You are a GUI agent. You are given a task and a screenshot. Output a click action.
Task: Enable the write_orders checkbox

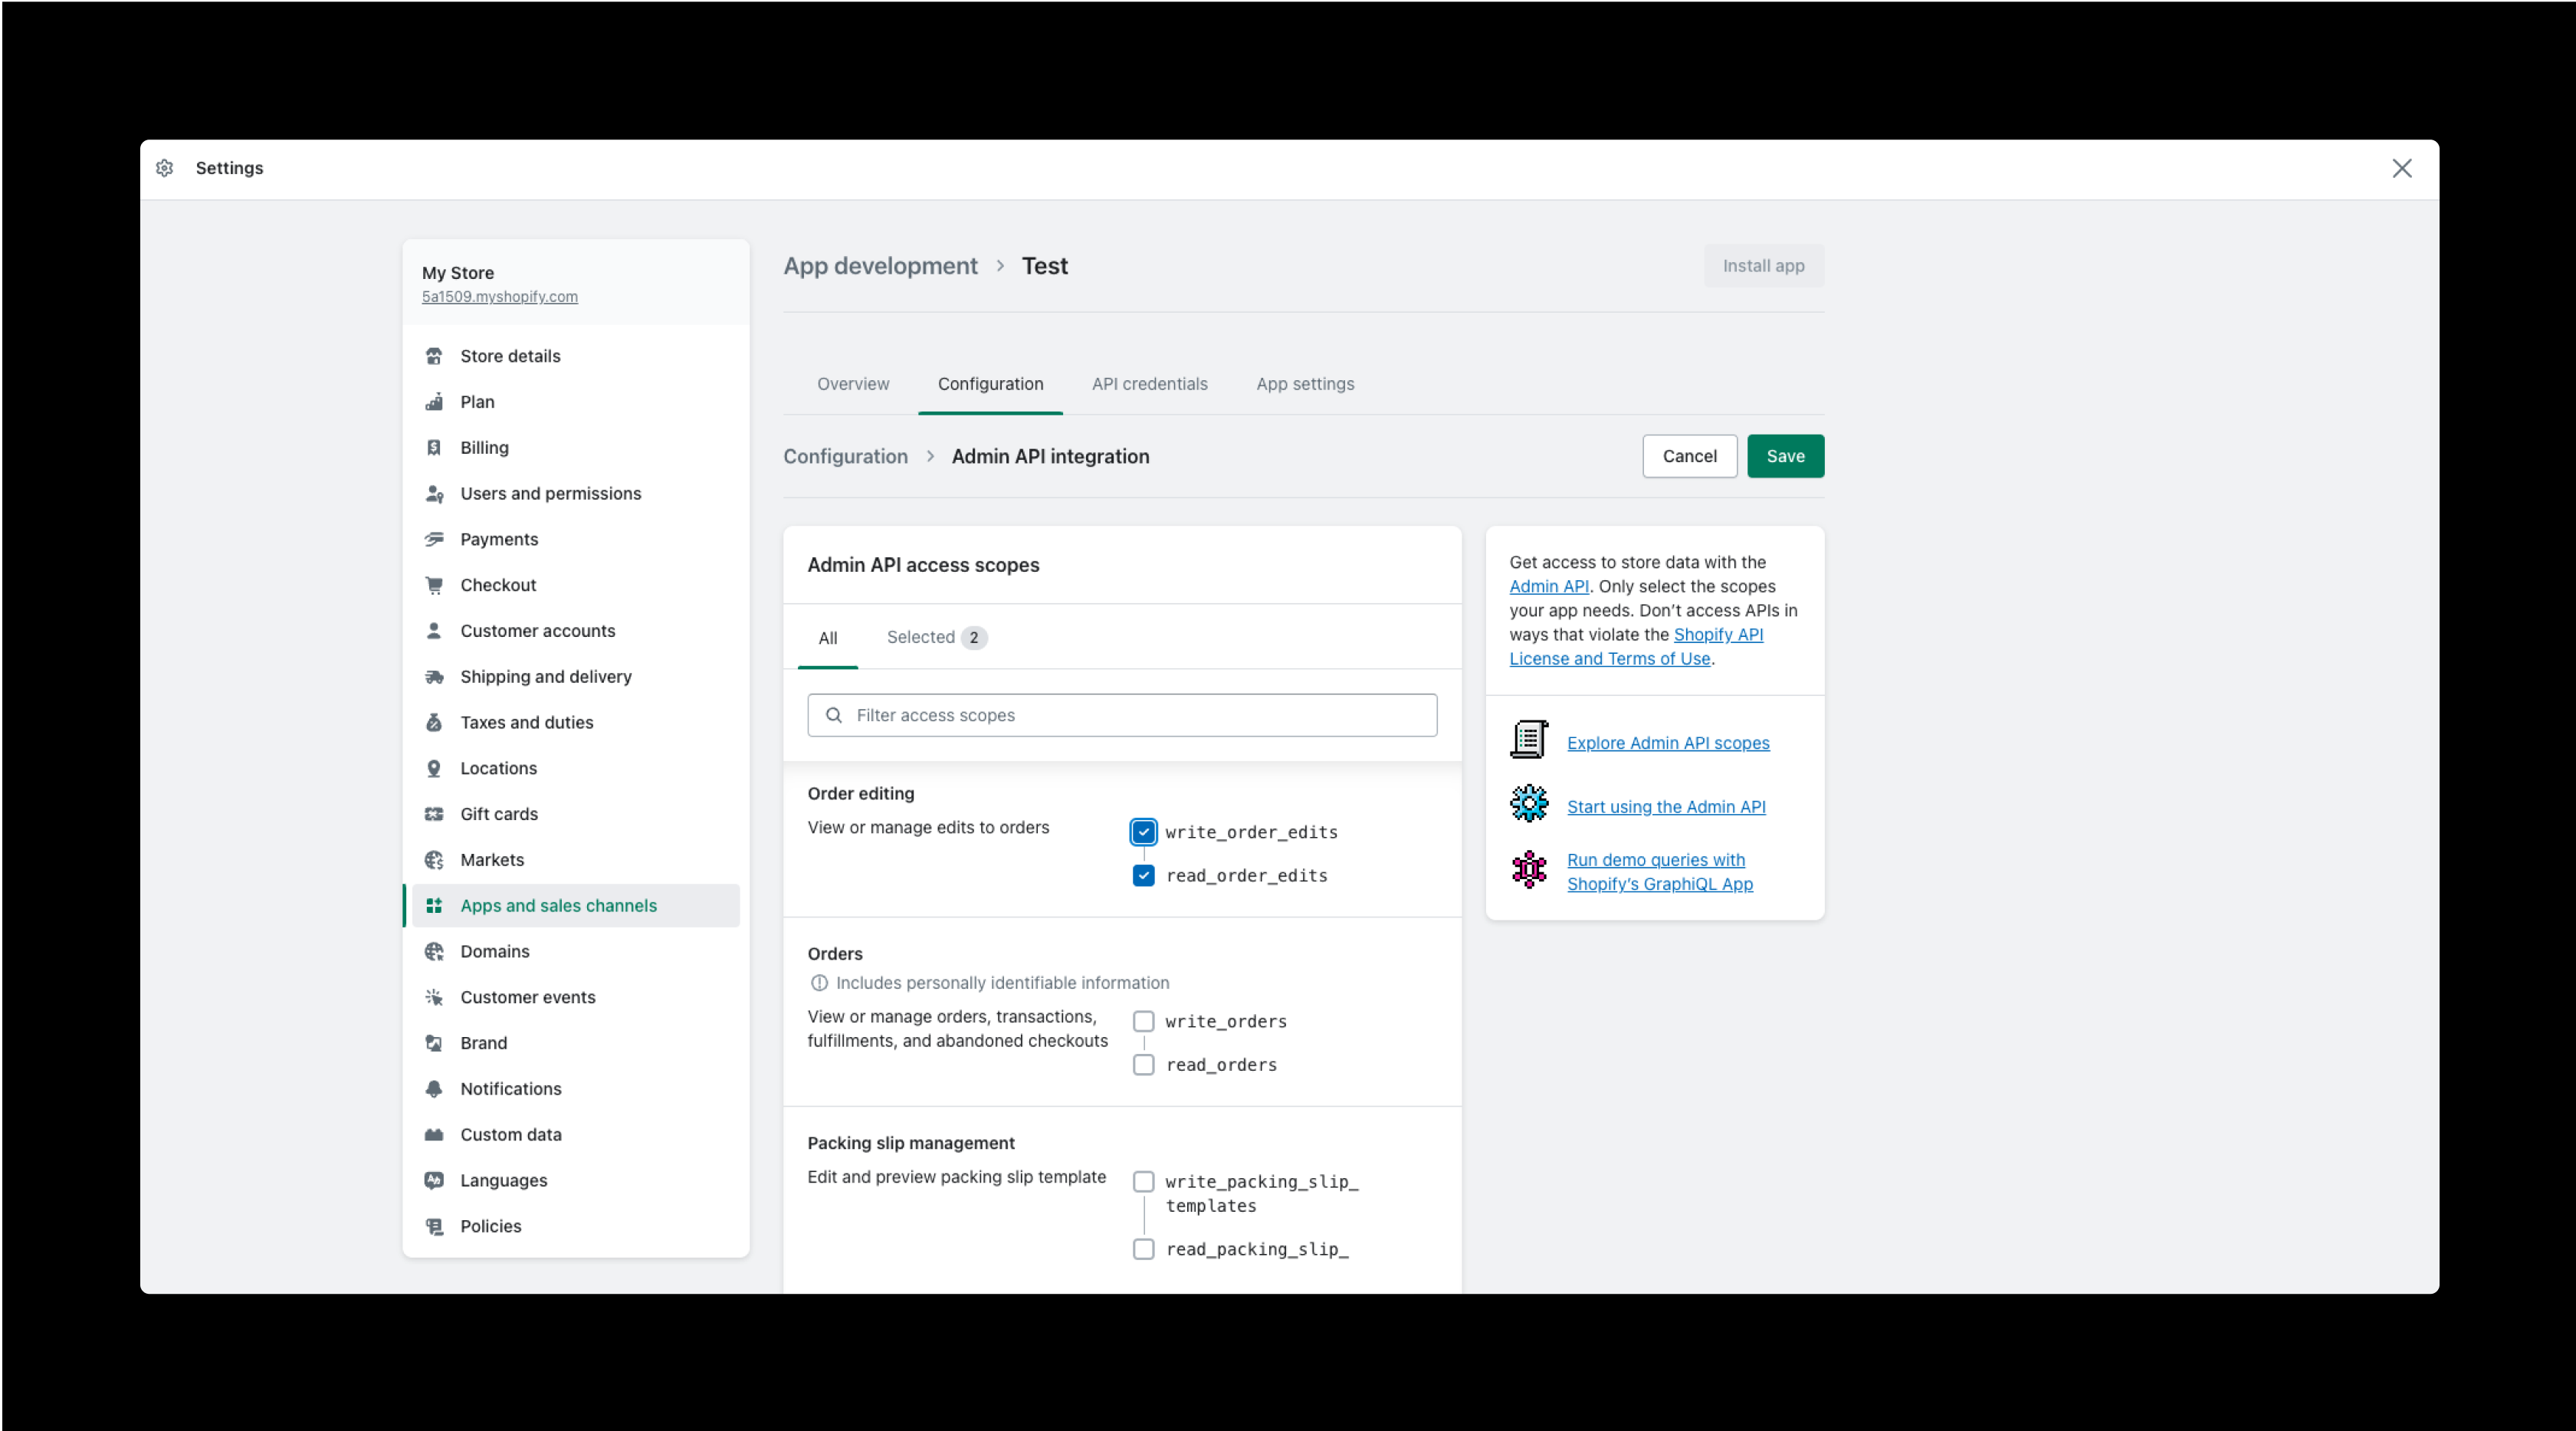point(1144,1020)
